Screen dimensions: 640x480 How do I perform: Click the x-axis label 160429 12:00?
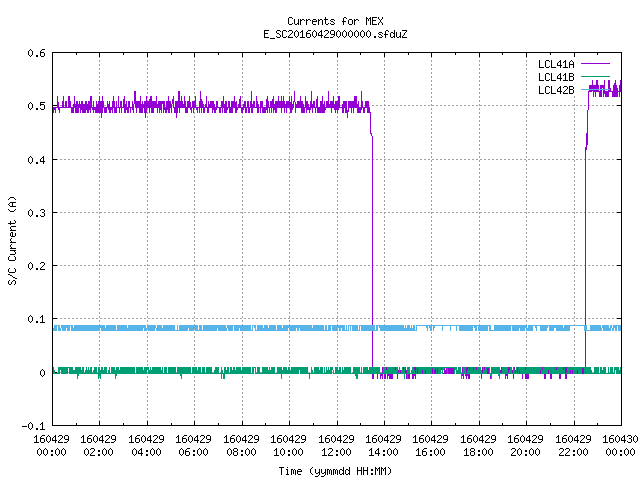(336, 446)
